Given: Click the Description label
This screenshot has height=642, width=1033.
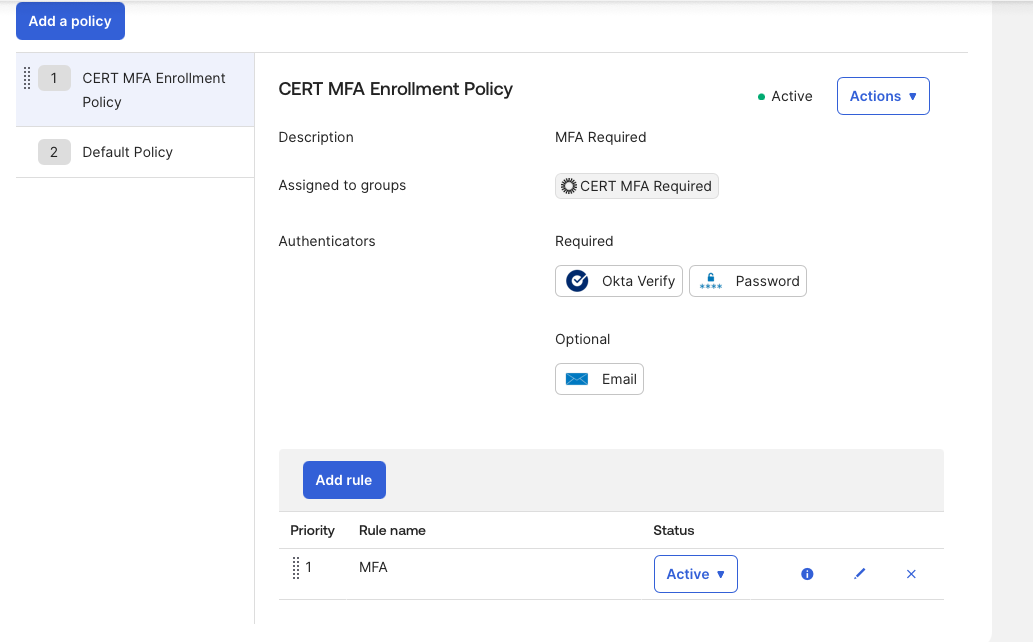Looking at the screenshot, I should point(316,137).
